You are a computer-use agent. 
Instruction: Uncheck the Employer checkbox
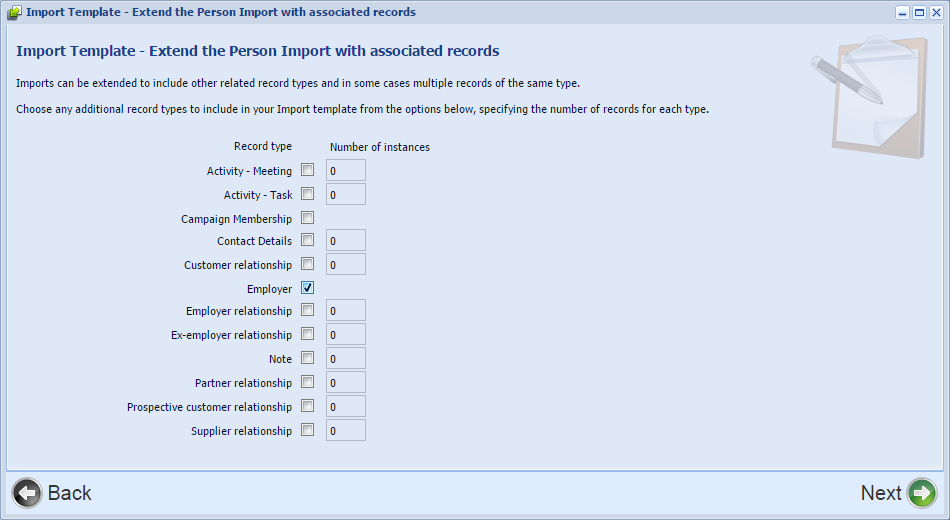tap(308, 288)
